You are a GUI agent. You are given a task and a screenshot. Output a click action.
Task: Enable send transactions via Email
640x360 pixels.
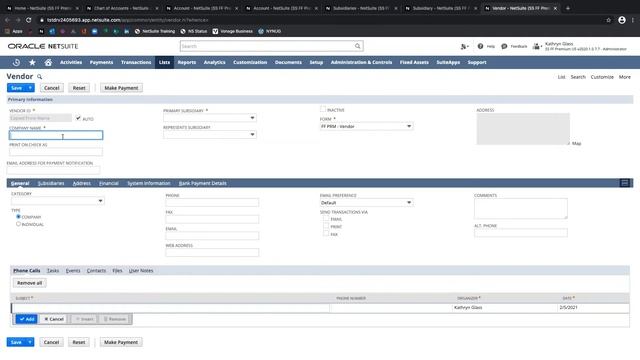(x=326, y=219)
